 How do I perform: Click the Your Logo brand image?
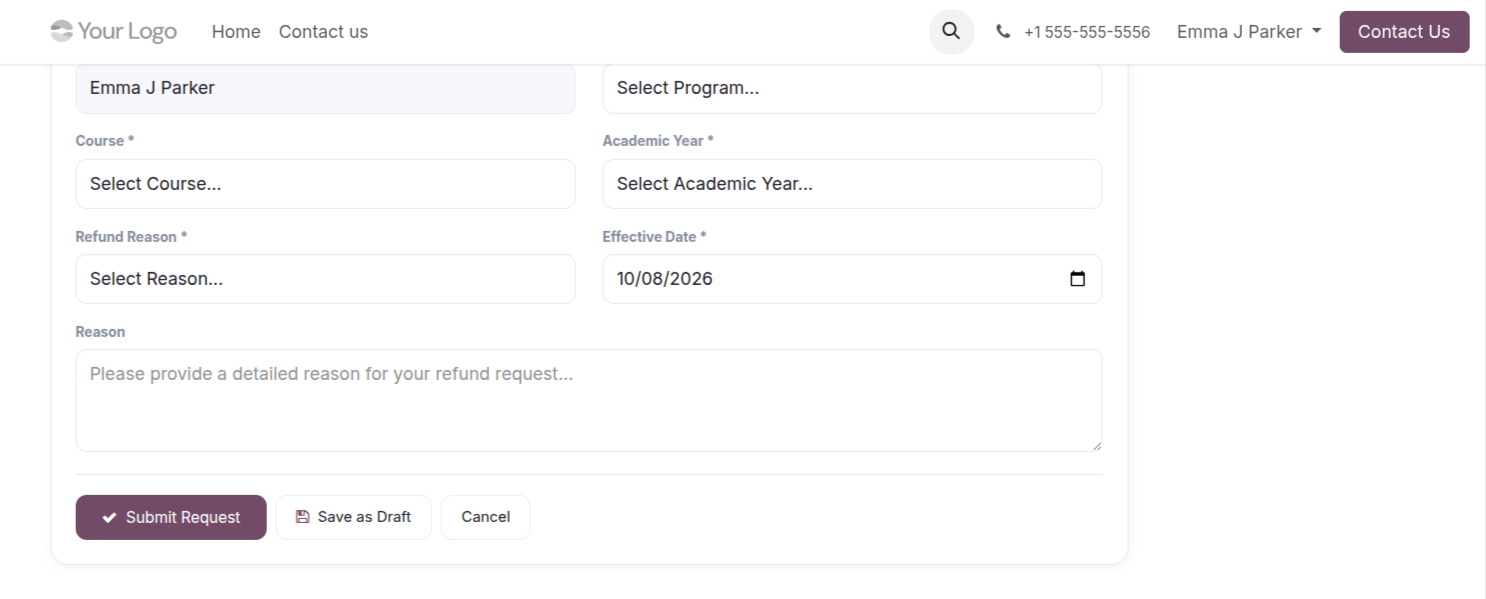114,31
